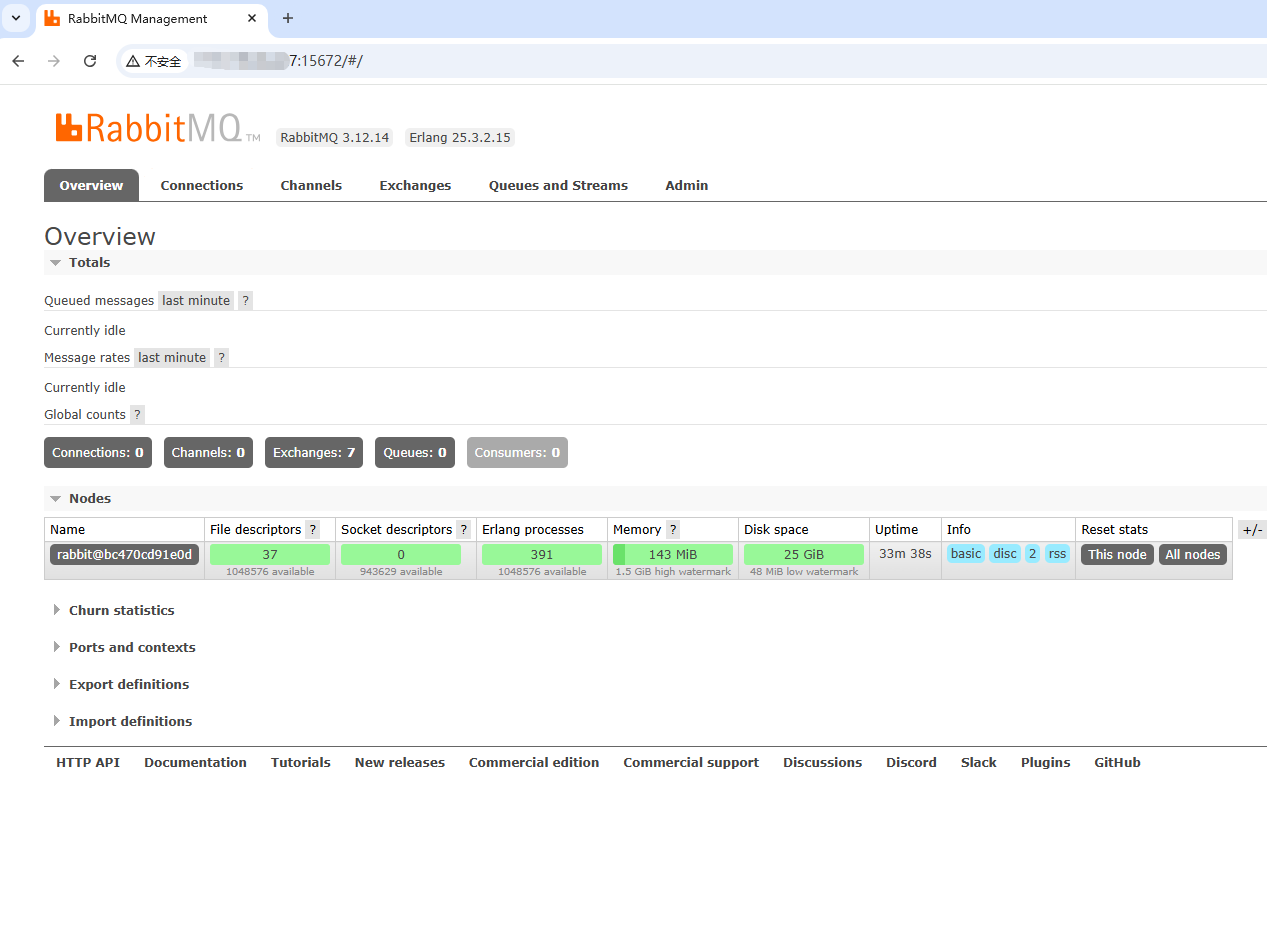Click the Connections: 0 count button
Image resolution: width=1267 pixels, height=950 pixels.
98,452
